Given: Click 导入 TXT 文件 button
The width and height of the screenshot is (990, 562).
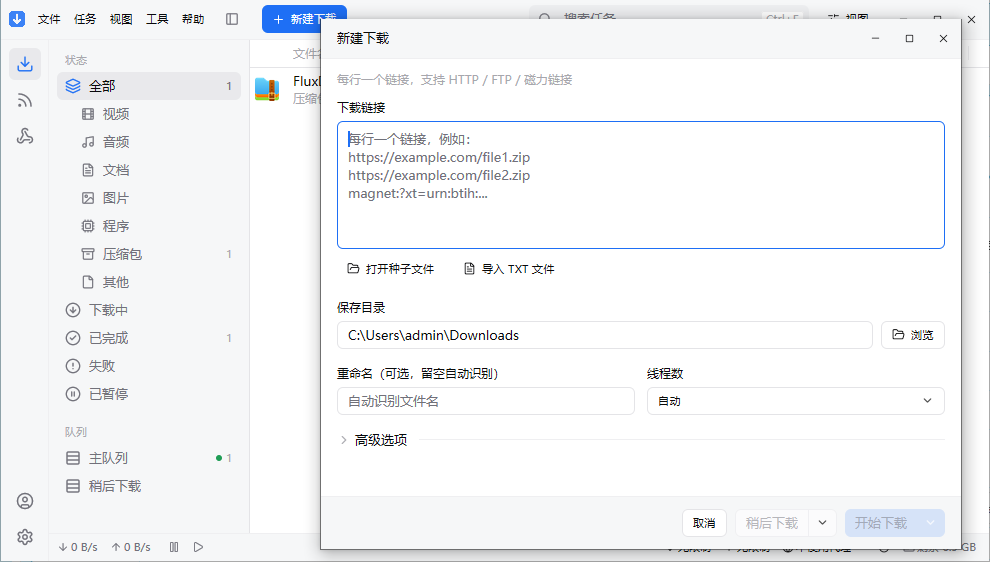Looking at the screenshot, I should pos(509,269).
